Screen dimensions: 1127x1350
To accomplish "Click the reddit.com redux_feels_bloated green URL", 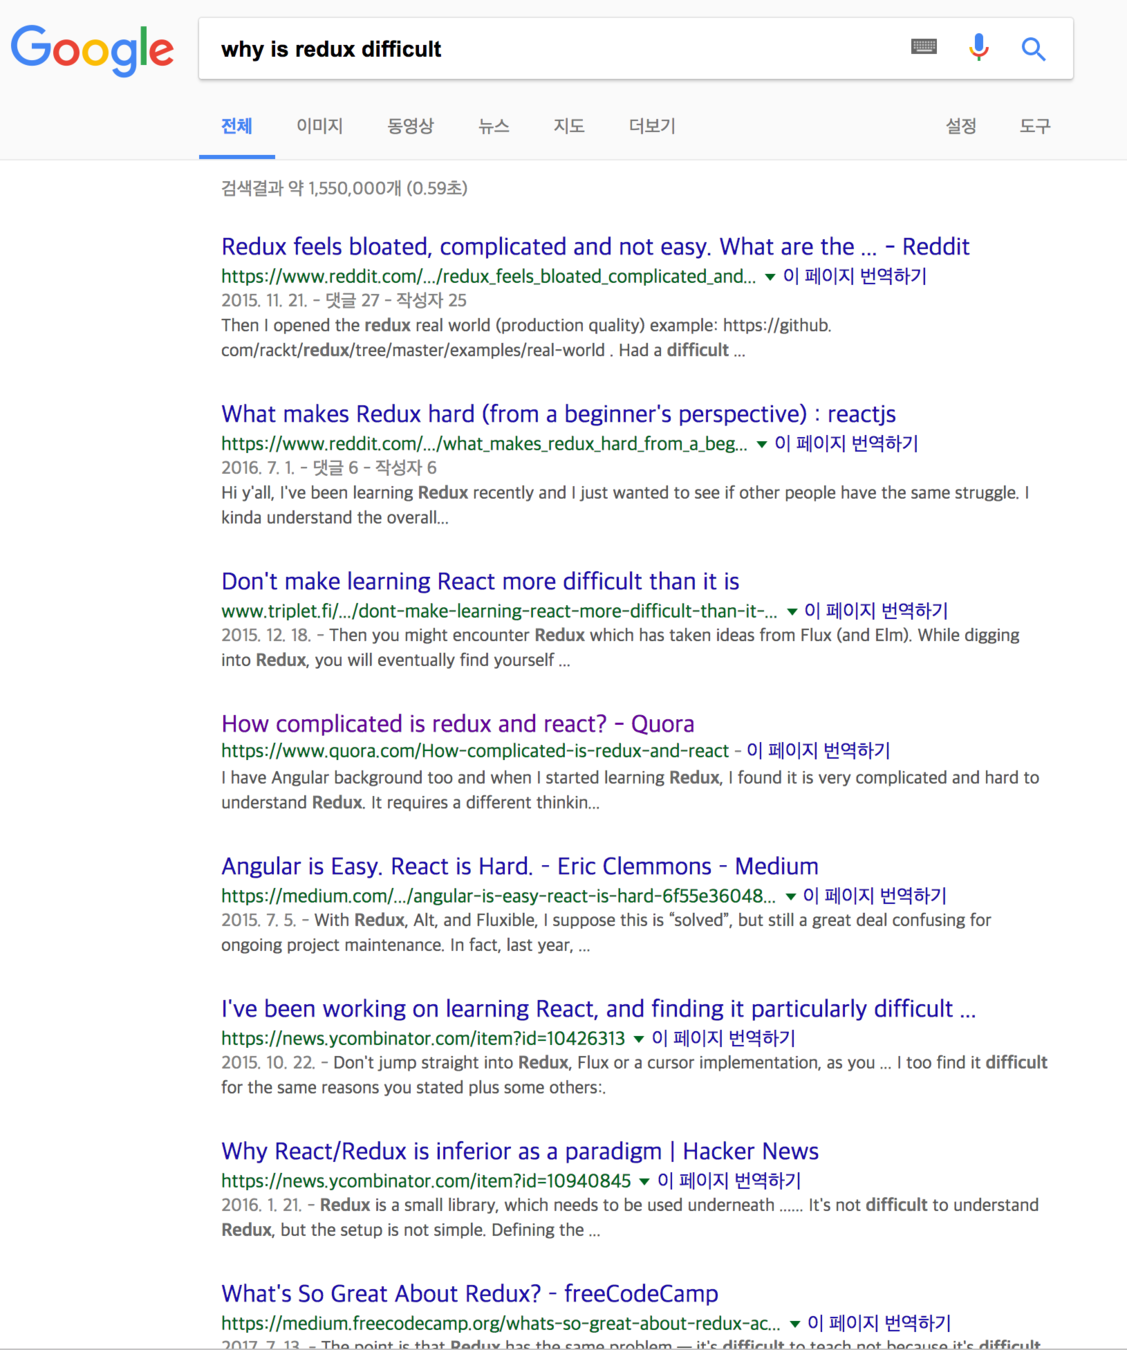I will pyautogui.click(x=489, y=276).
